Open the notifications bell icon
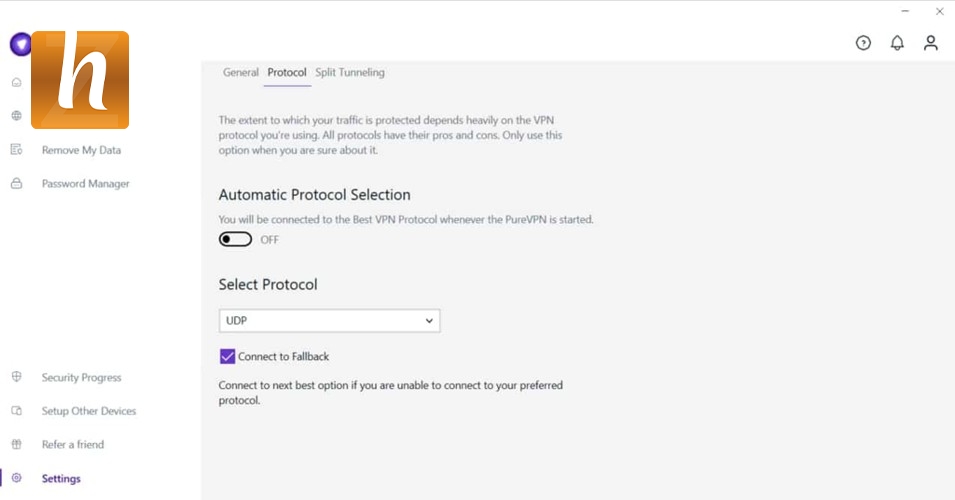Viewport: 955px width, 500px height. tap(897, 43)
